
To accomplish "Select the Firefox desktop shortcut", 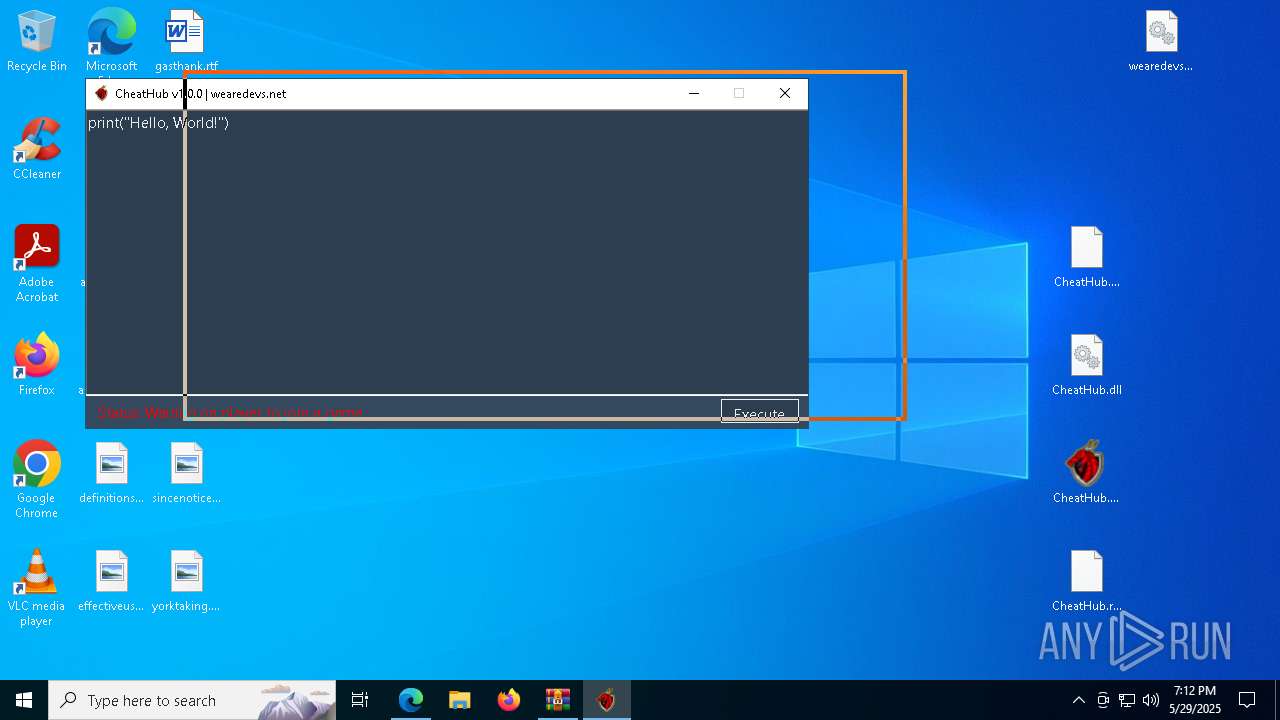I will (x=37, y=365).
